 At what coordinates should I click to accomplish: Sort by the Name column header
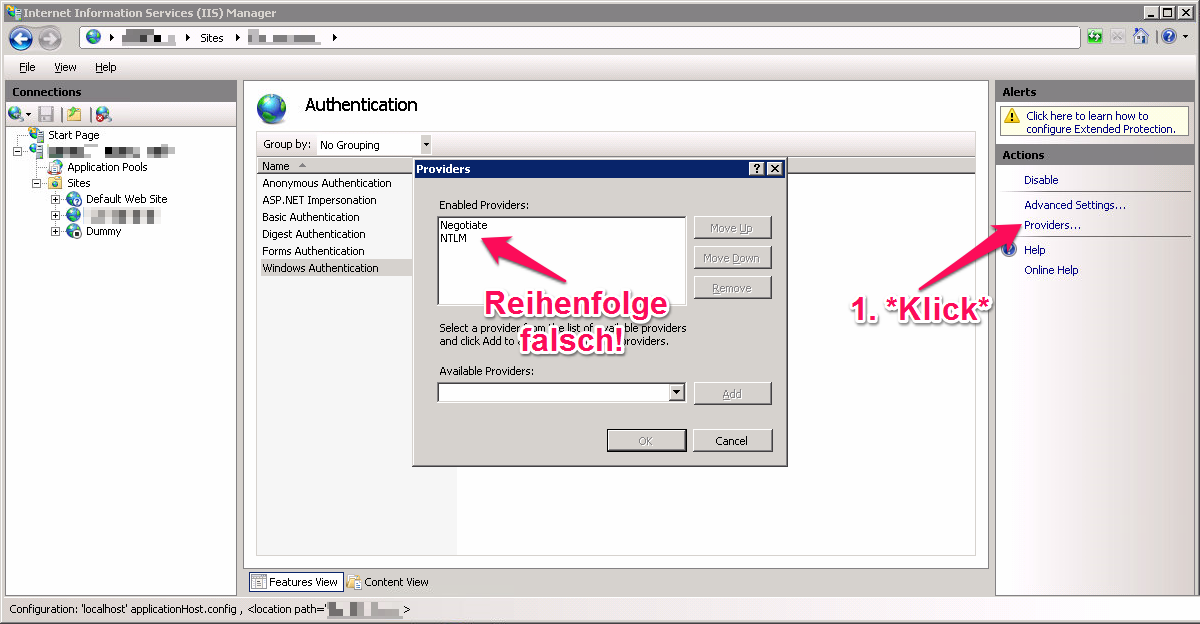pyautogui.click(x=334, y=166)
